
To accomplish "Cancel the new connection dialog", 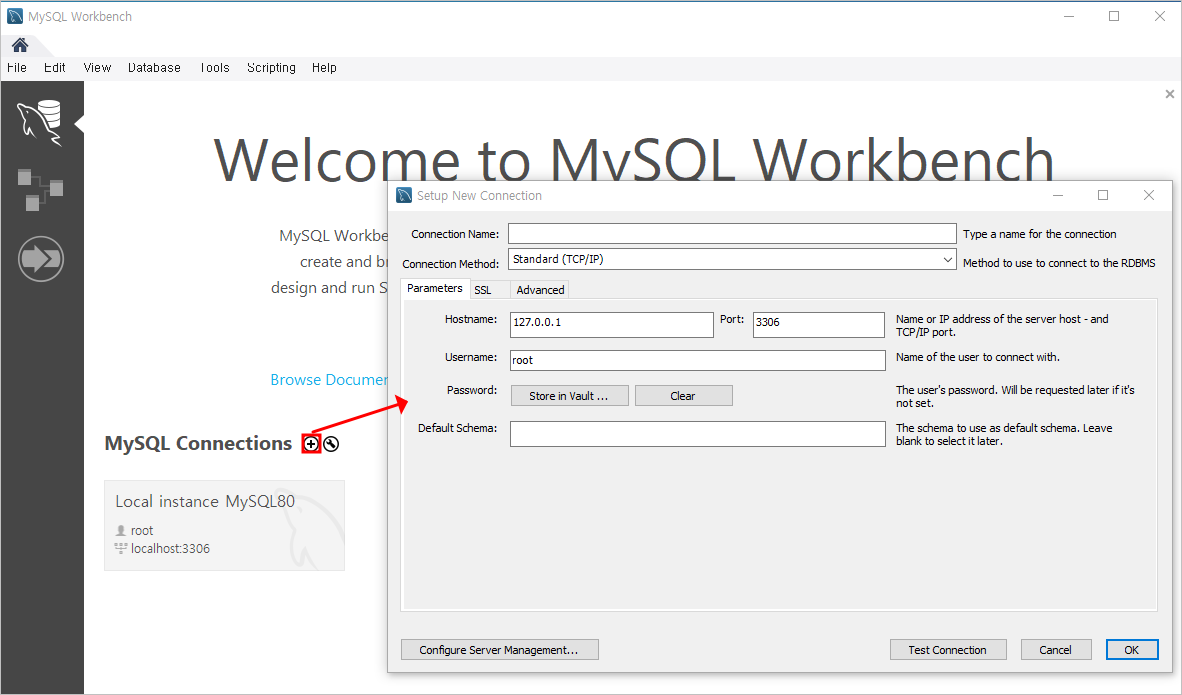I will (1055, 650).
